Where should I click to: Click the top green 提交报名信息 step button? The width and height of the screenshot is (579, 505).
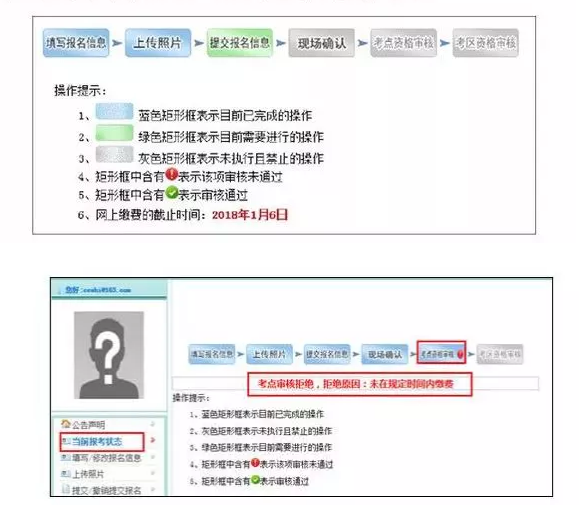pyautogui.click(x=240, y=43)
